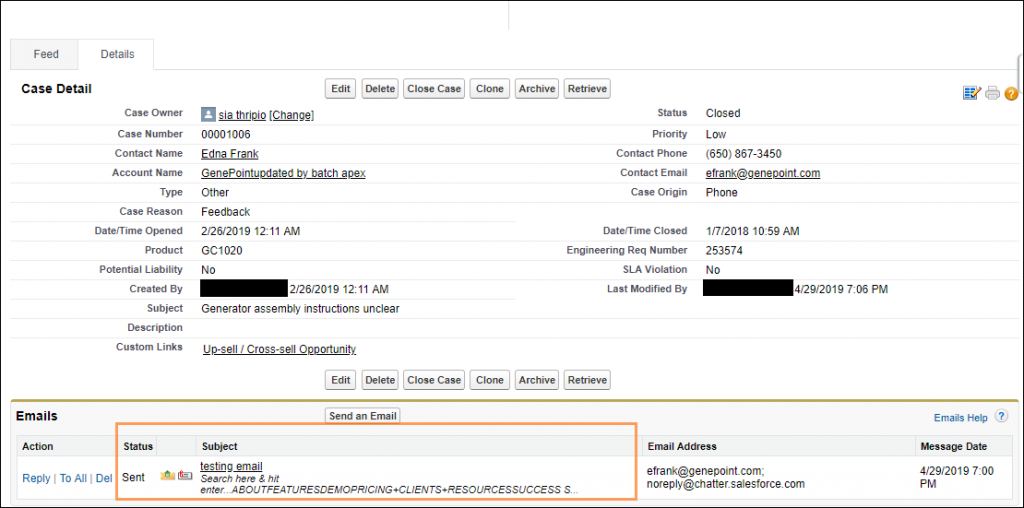Click the bottom Close Case button
The height and width of the screenshot is (508, 1024).
pyautogui.click(x=434, y=380)
